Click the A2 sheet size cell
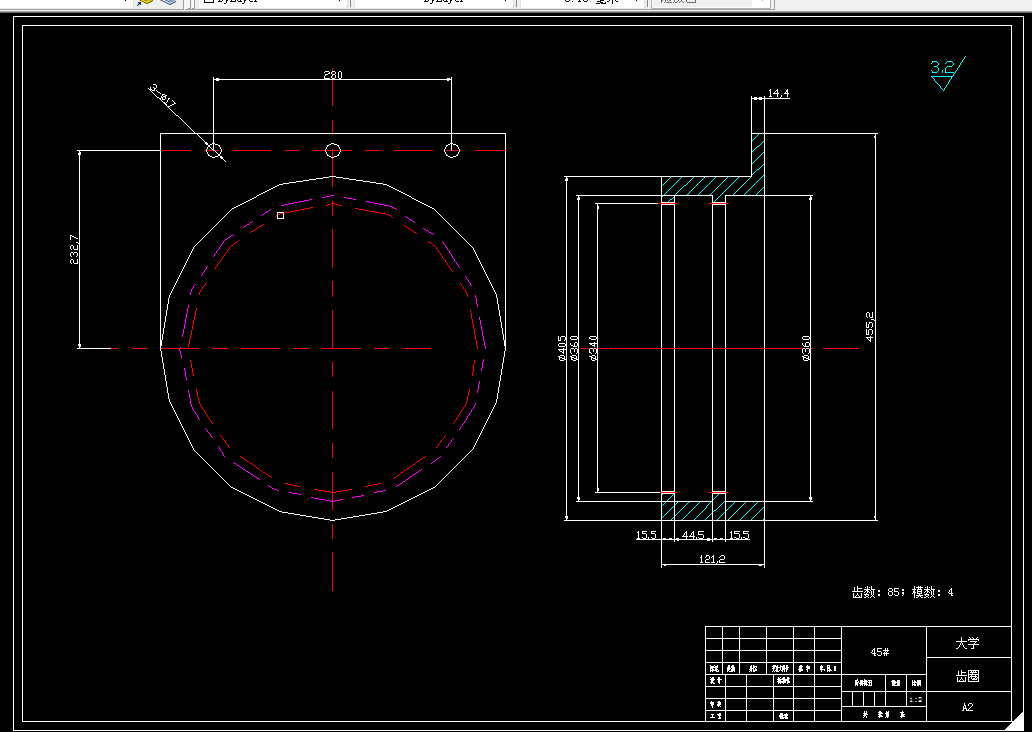The width and height of the screenshot is (1032, 732). pyautogui.click(x=968, y=707)
